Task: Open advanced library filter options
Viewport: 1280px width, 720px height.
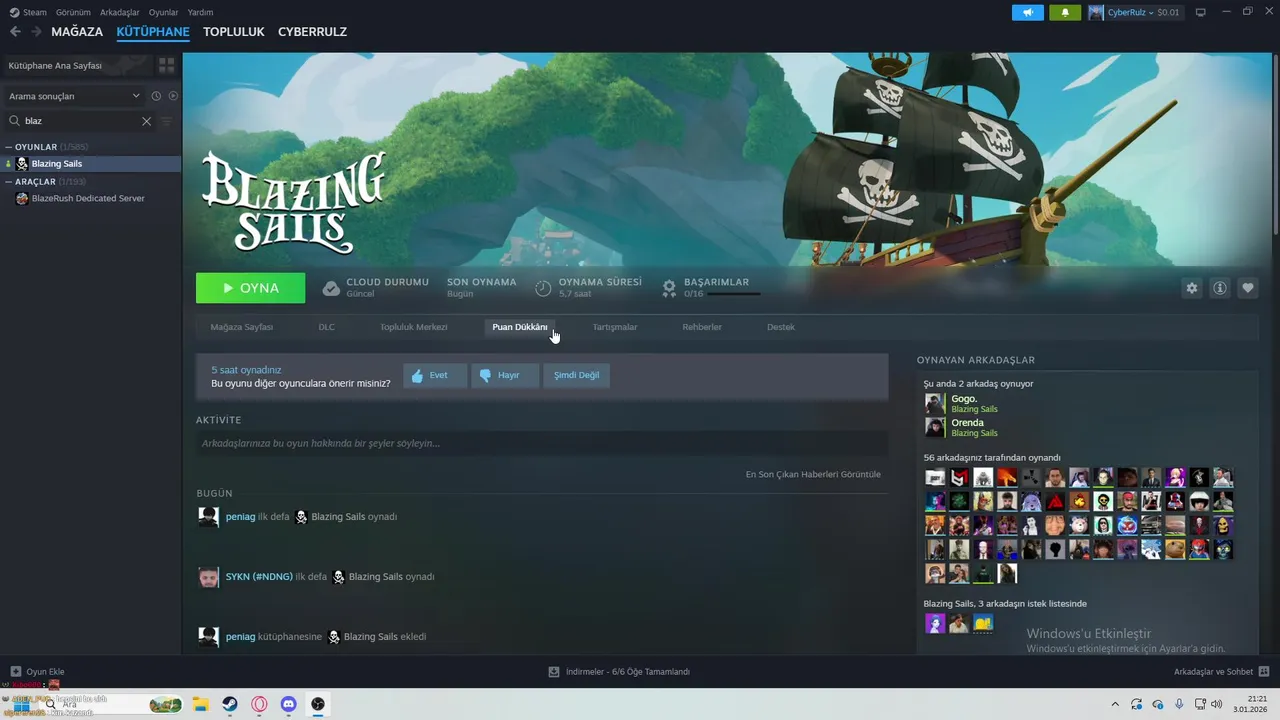Action: coord(167,121)
